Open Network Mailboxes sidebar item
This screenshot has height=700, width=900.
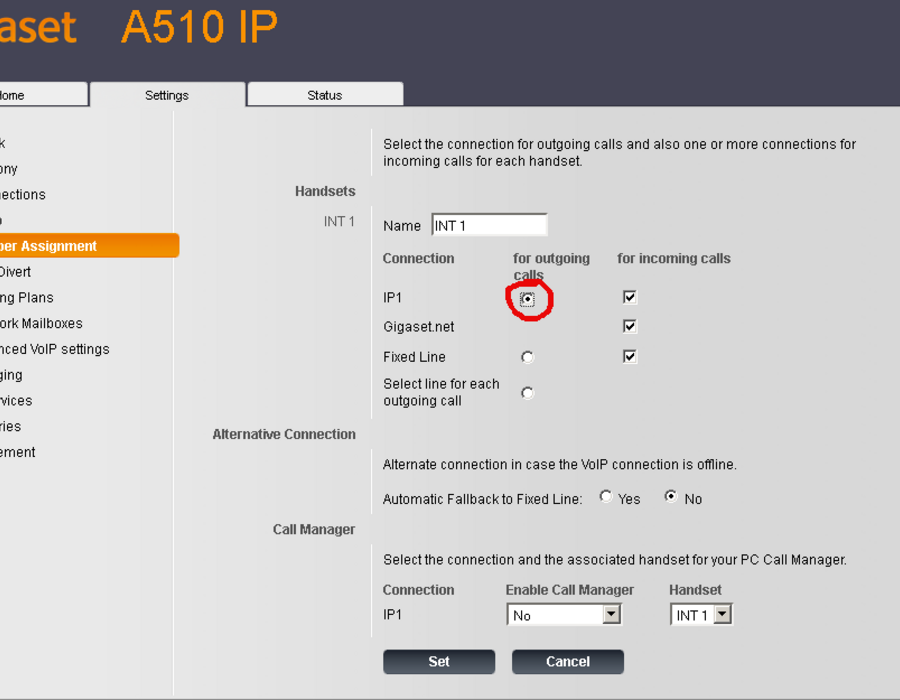coord(41,324)
